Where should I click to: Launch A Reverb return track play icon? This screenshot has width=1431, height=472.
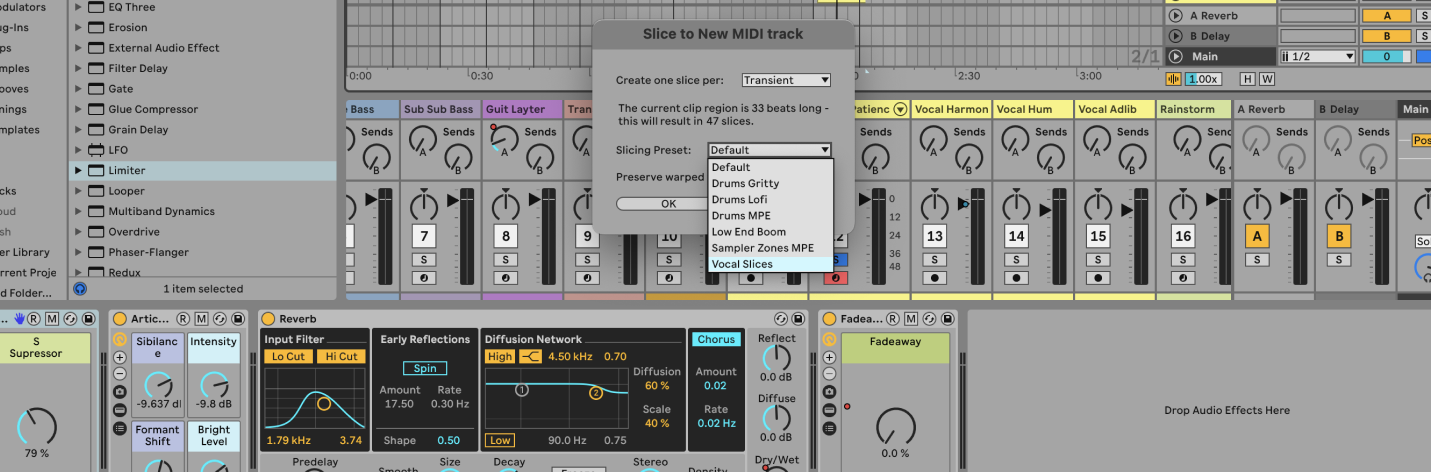point(1175,16)
